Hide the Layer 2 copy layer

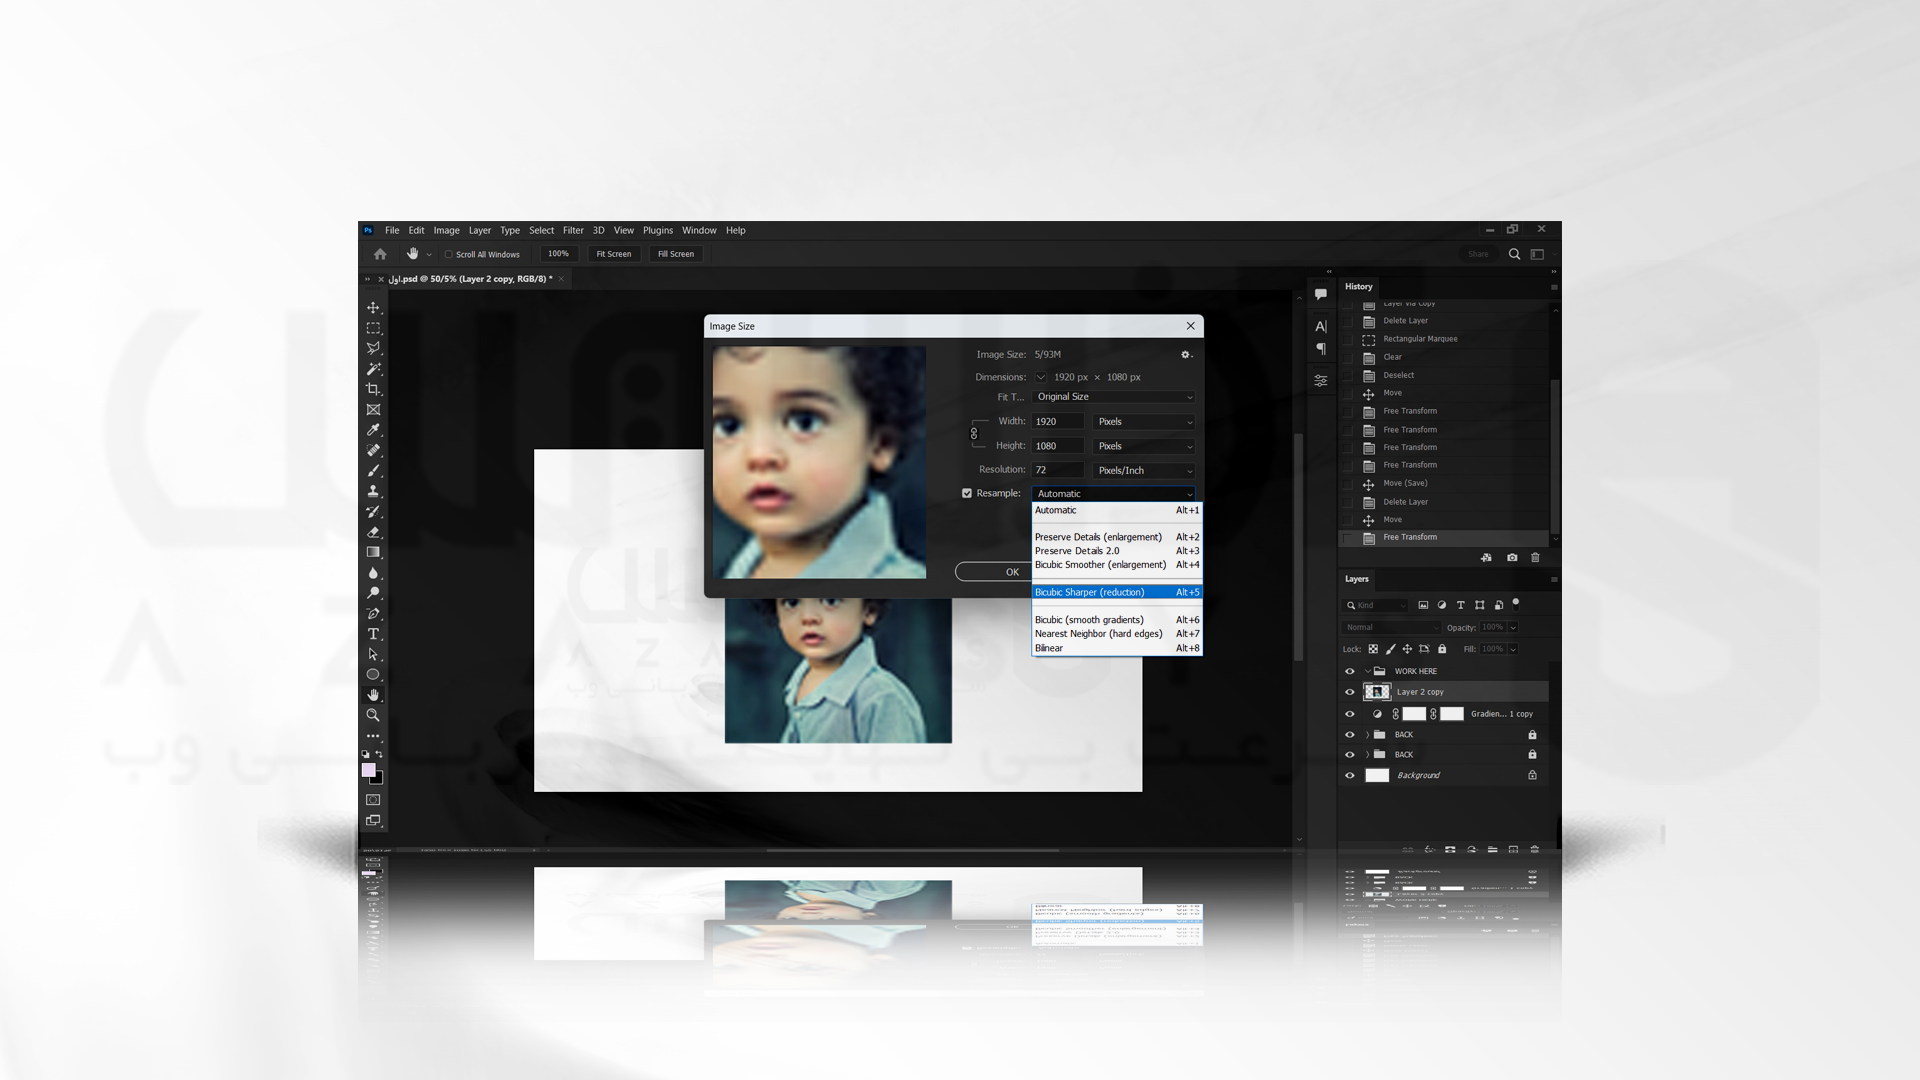coord(1349,692)
